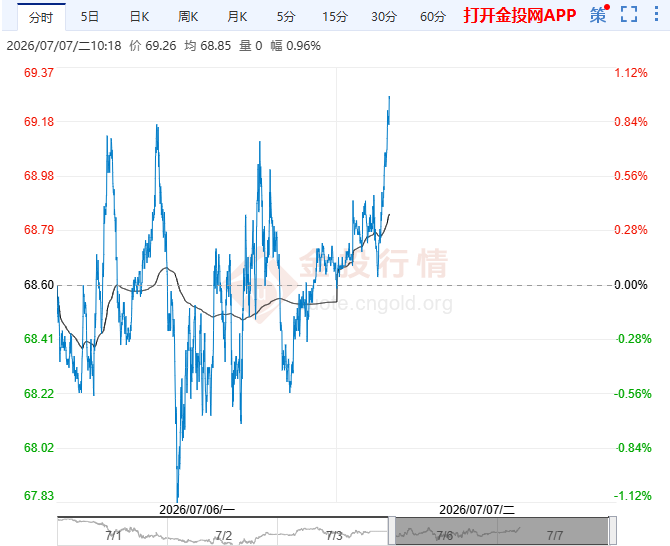Switch to 日K daily candlestick tab
The image size is (670, 546).
coord(139,17)
